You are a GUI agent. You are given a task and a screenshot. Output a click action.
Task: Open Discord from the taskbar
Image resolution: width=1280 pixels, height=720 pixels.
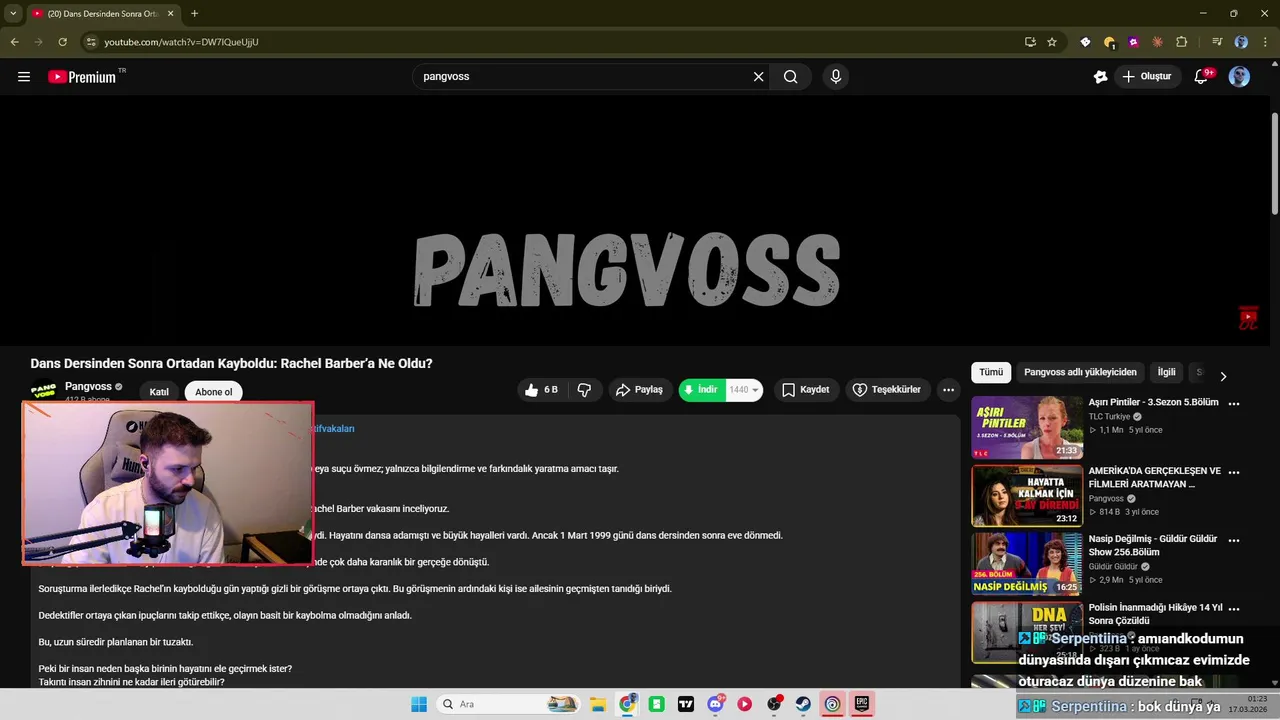(715, 704)
